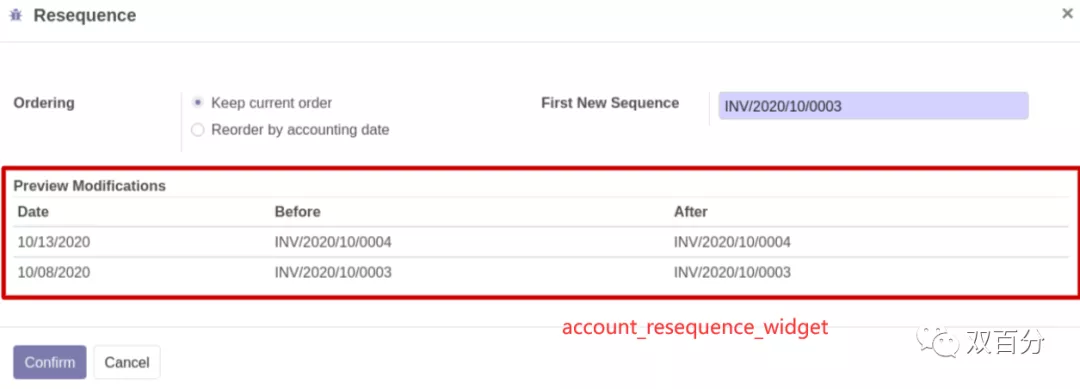Screen dimensions: 1080x389
Task: Click Before value INV/2020/10/0004
Action: coord(333,242)
